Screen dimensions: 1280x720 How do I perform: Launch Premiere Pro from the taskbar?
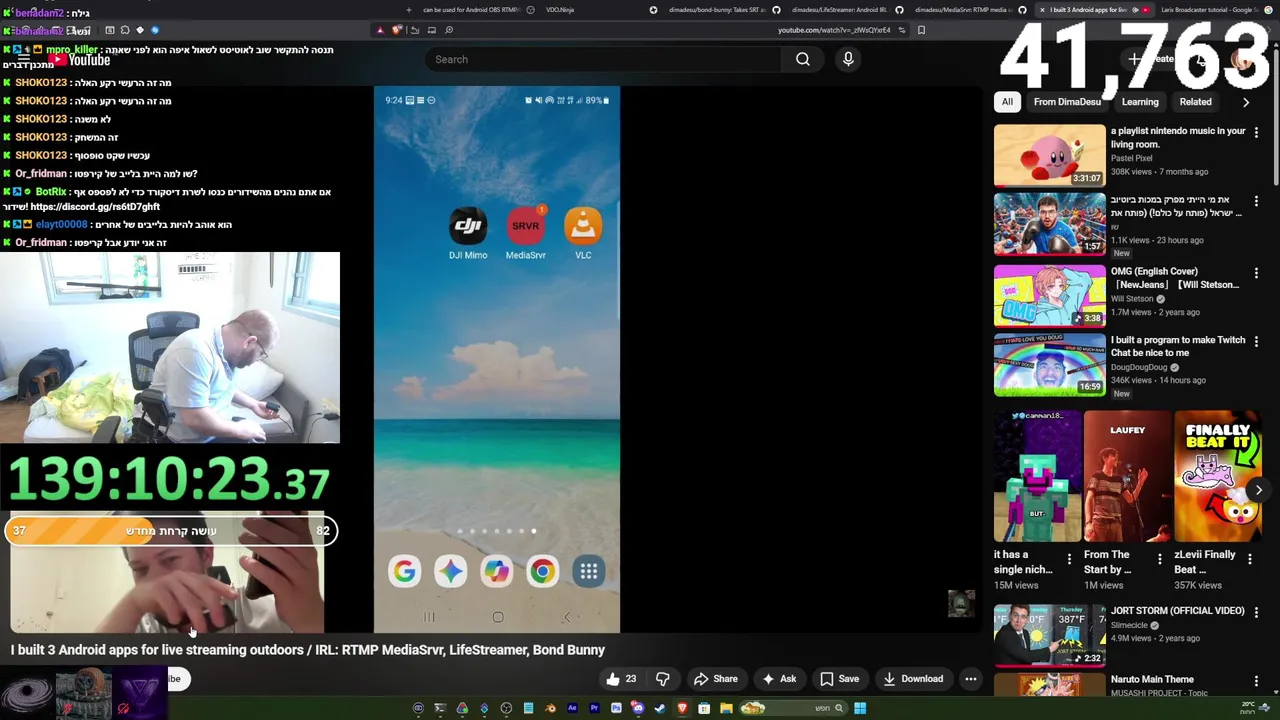point(594,708)
